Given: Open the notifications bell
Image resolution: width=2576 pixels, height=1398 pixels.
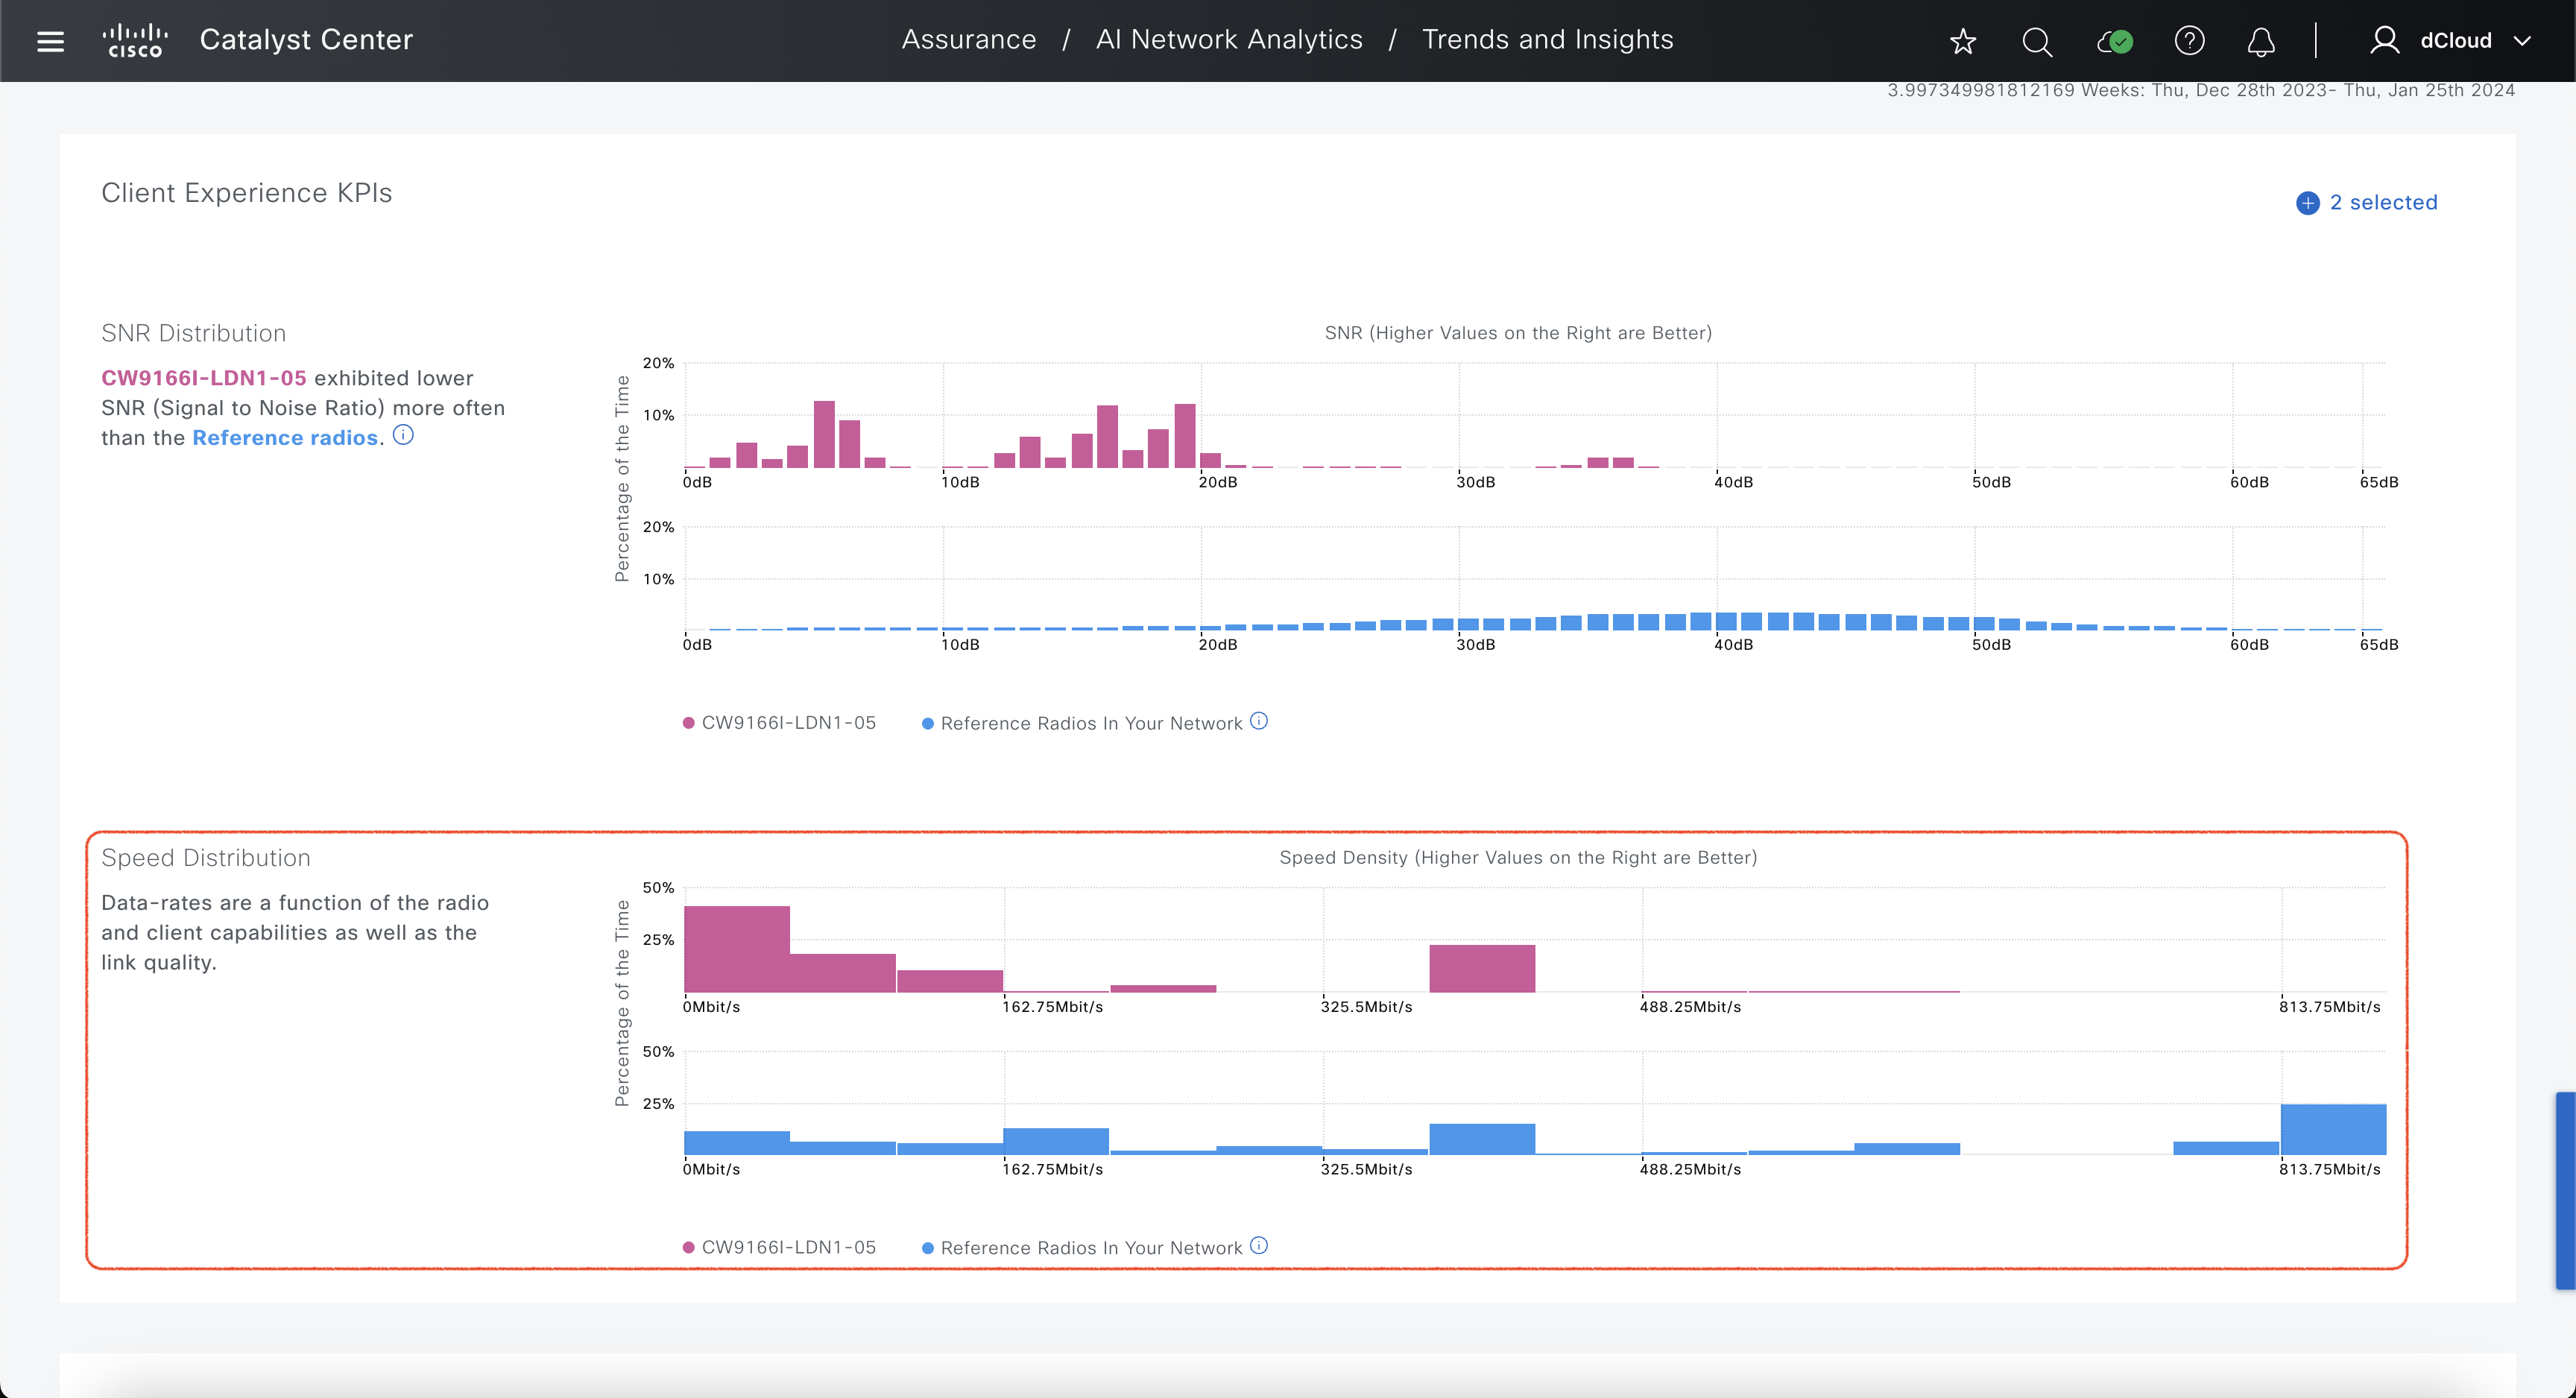Looking at the screenshot, I should tap(2261, 41).
